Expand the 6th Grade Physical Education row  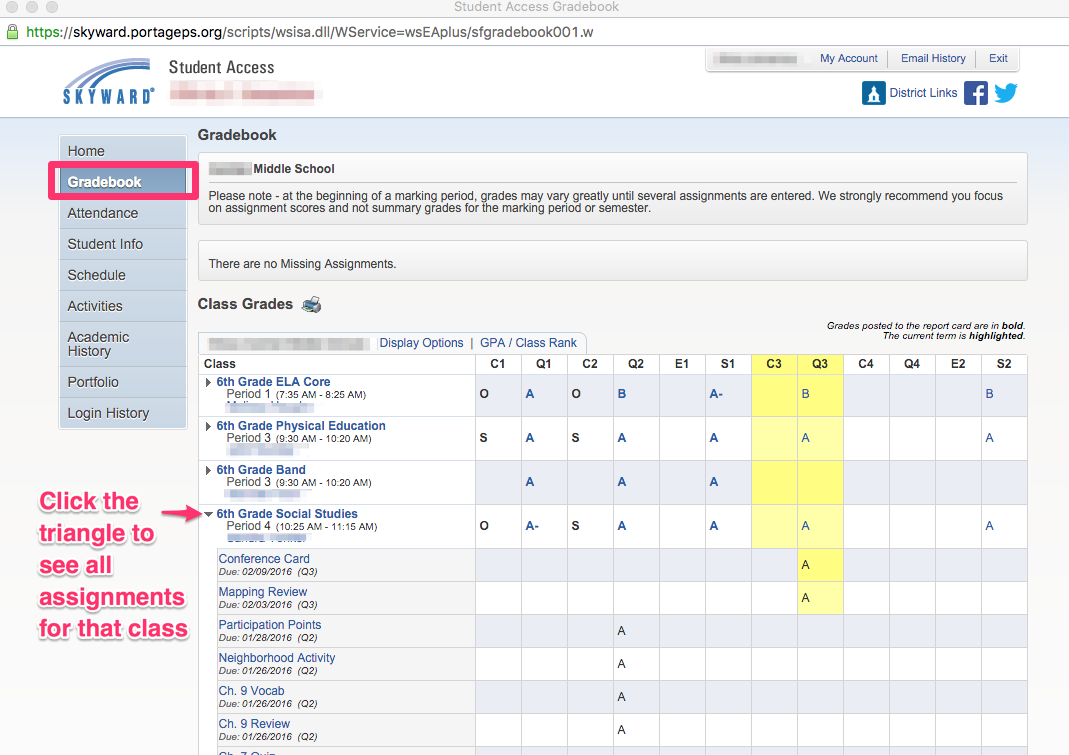(209, 426)
